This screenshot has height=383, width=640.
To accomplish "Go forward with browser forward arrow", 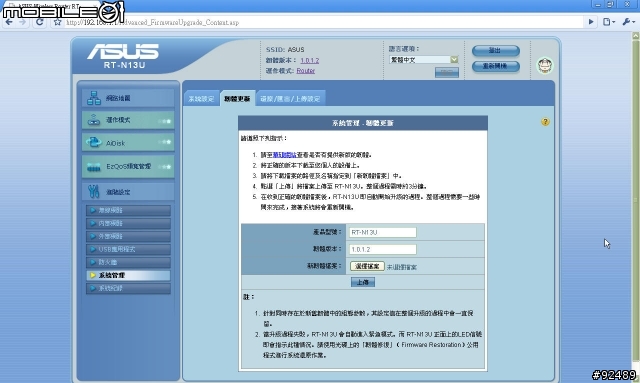I will 23,22.
